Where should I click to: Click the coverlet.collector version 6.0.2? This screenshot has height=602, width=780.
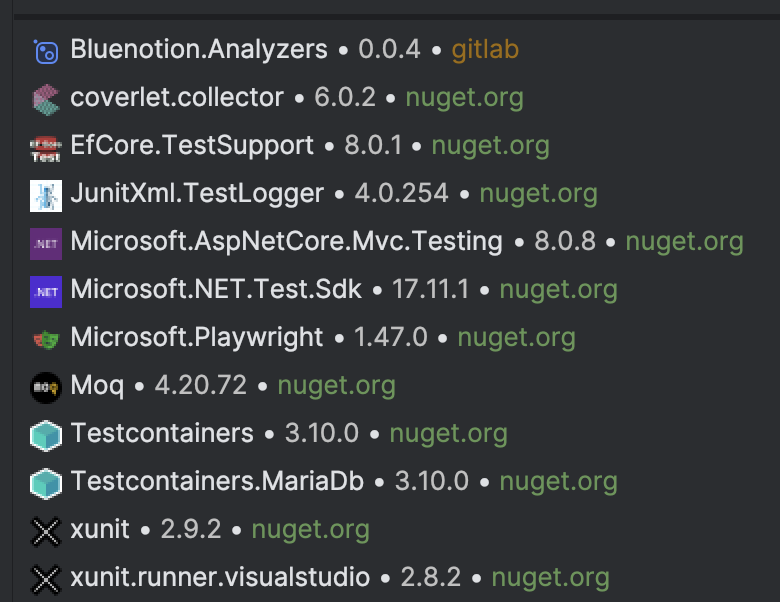(344, 97)
